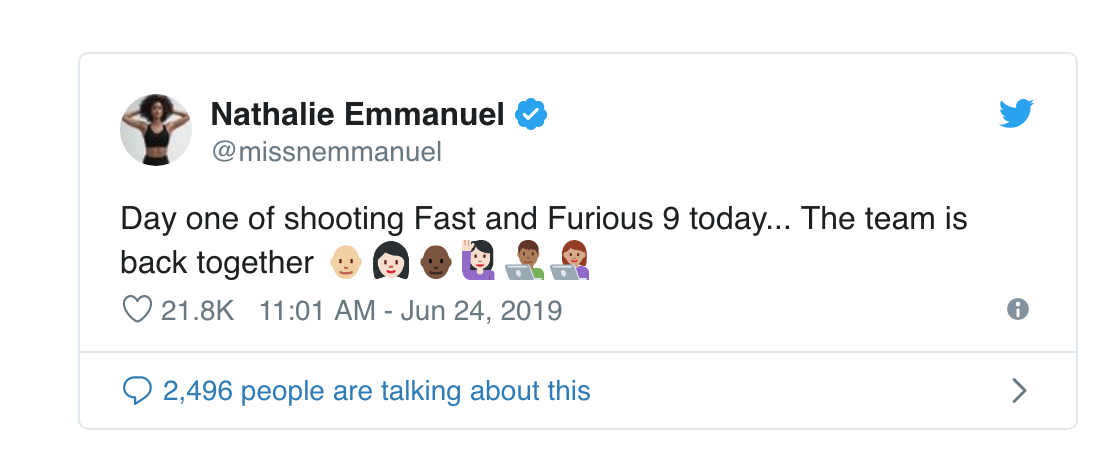Visit the @missnemmanuel handle

click(x=326, y=152)
